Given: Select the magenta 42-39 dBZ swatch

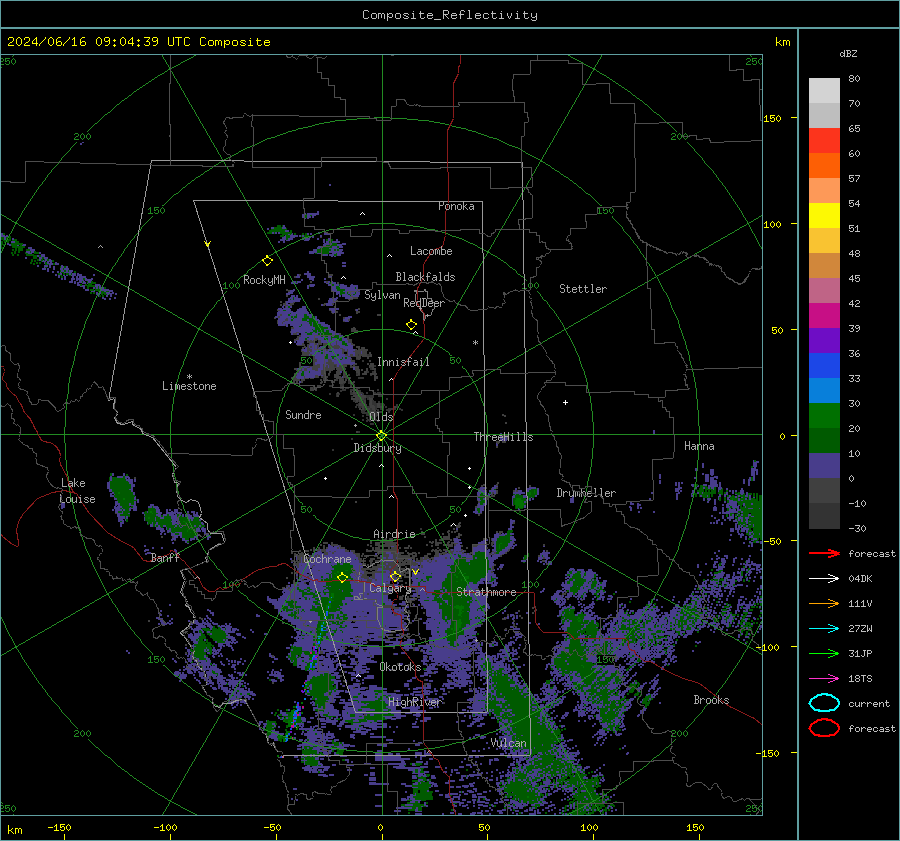Looking at the screenshot, I should point(824,316).
